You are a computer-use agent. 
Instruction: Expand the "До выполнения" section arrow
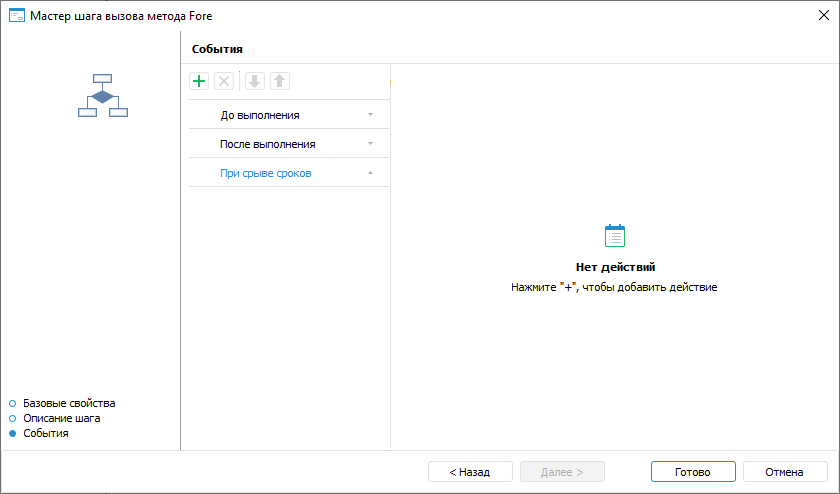(370, 115)
